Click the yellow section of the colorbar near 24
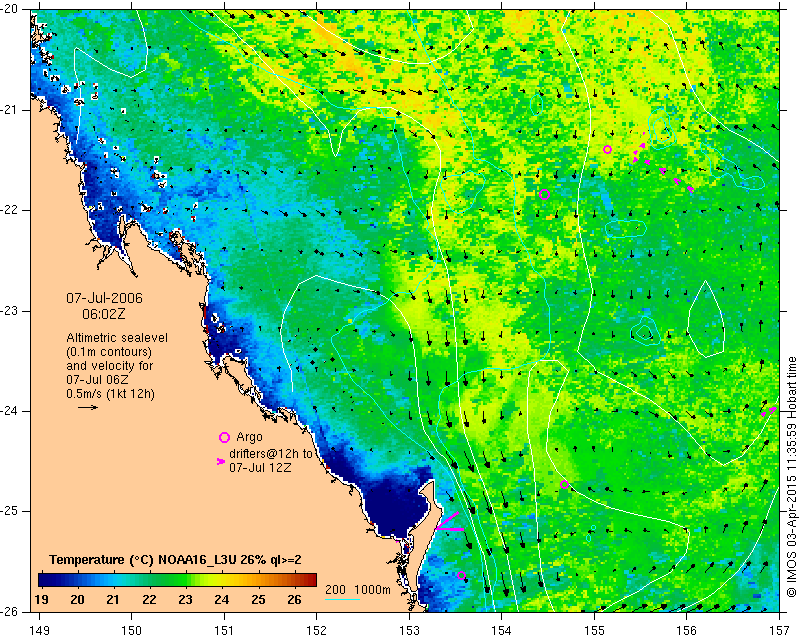 pos(221,580)
